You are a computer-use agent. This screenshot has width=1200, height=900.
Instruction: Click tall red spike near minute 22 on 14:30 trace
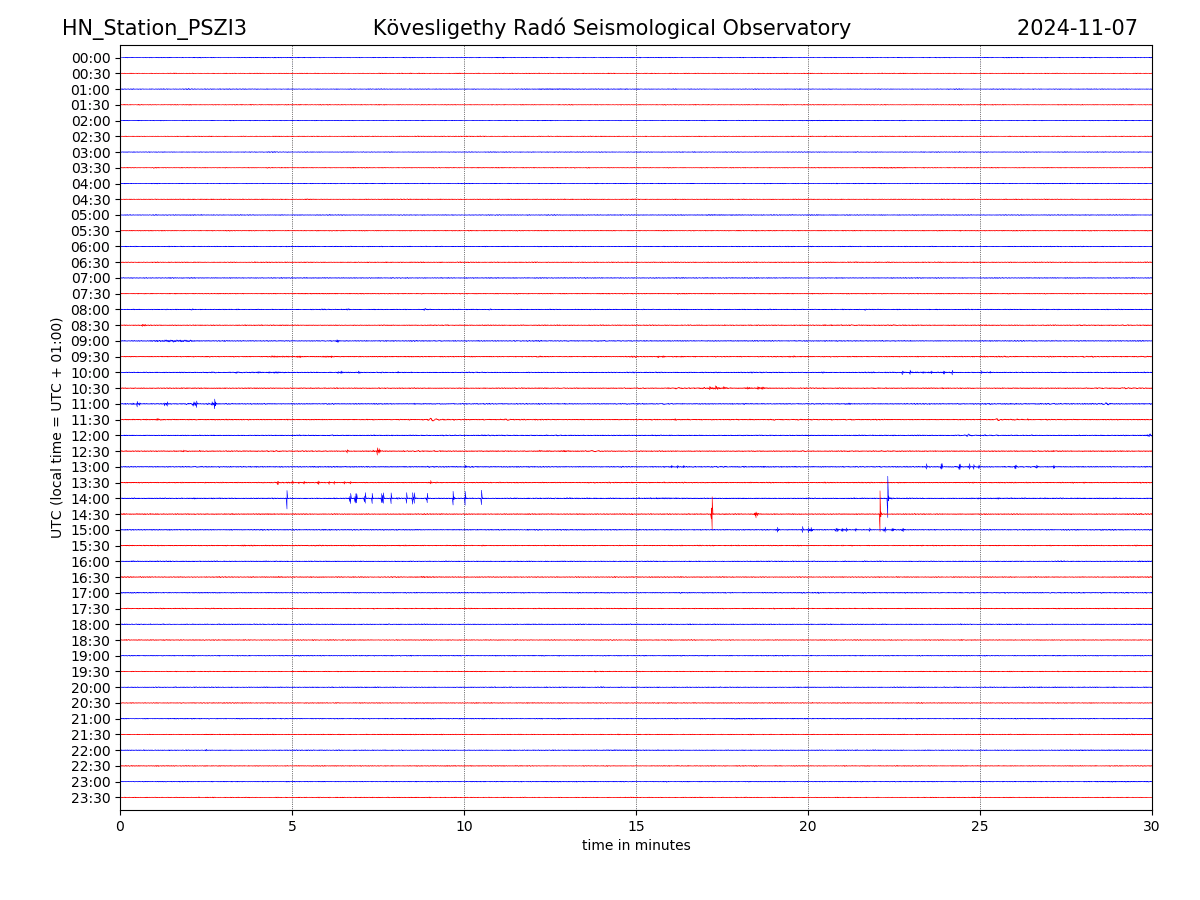point(880,512)
